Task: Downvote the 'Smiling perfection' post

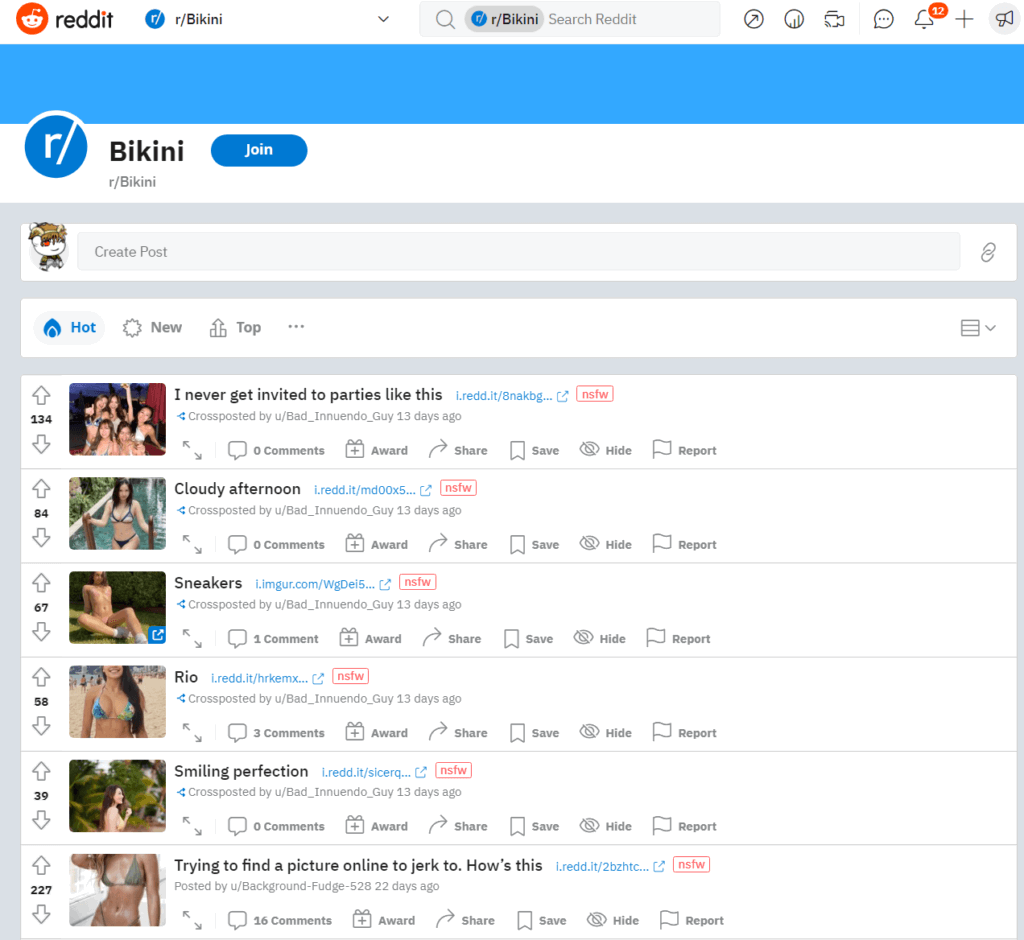Action: [x=41, y=820]
